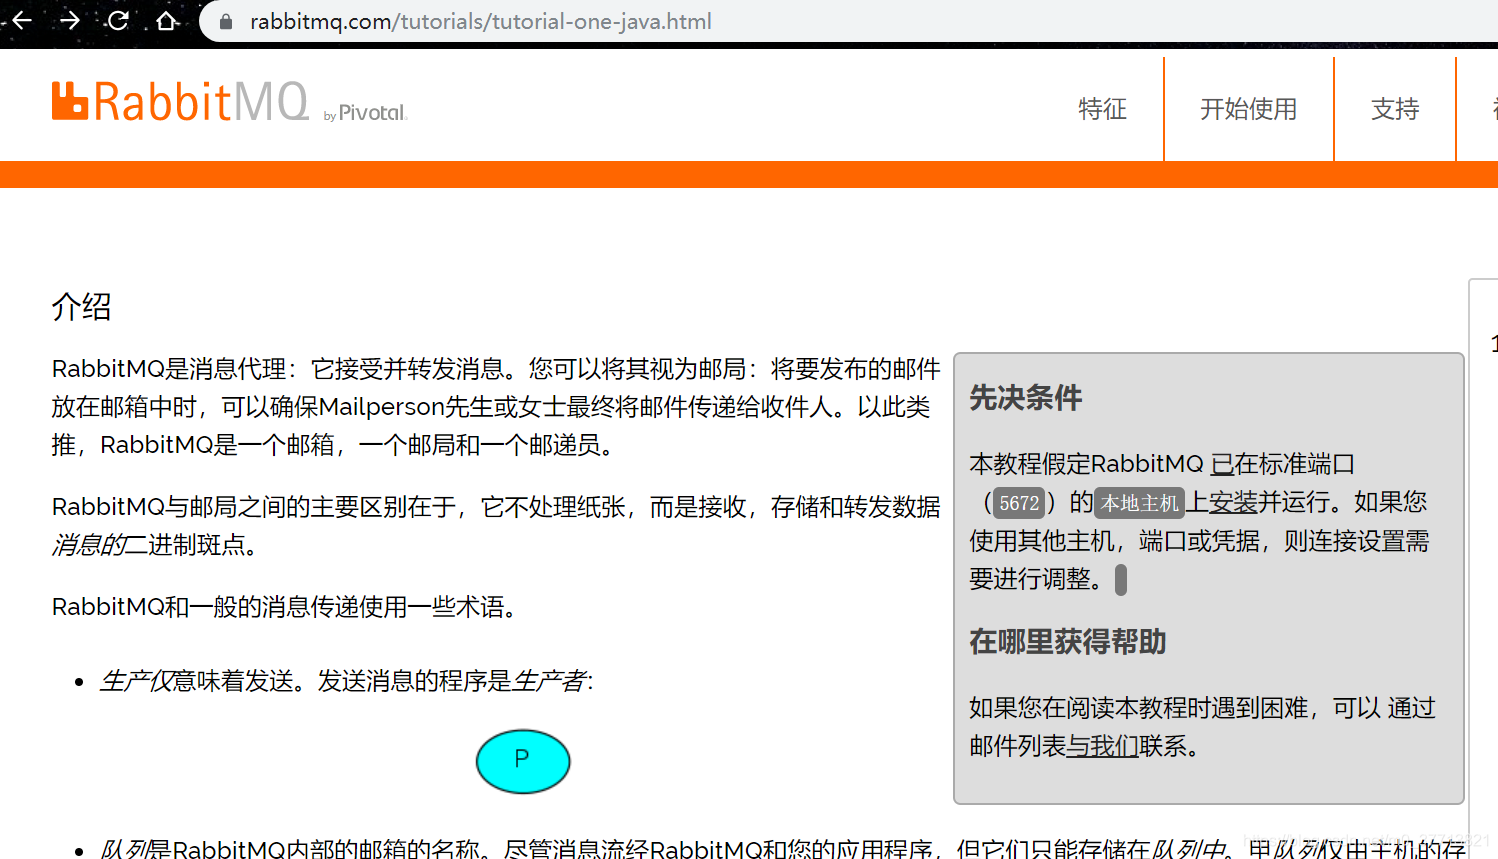Click the RabbitMQ rabbit logo
This screenshot has width=1498, height=859.
click(68, 101)
